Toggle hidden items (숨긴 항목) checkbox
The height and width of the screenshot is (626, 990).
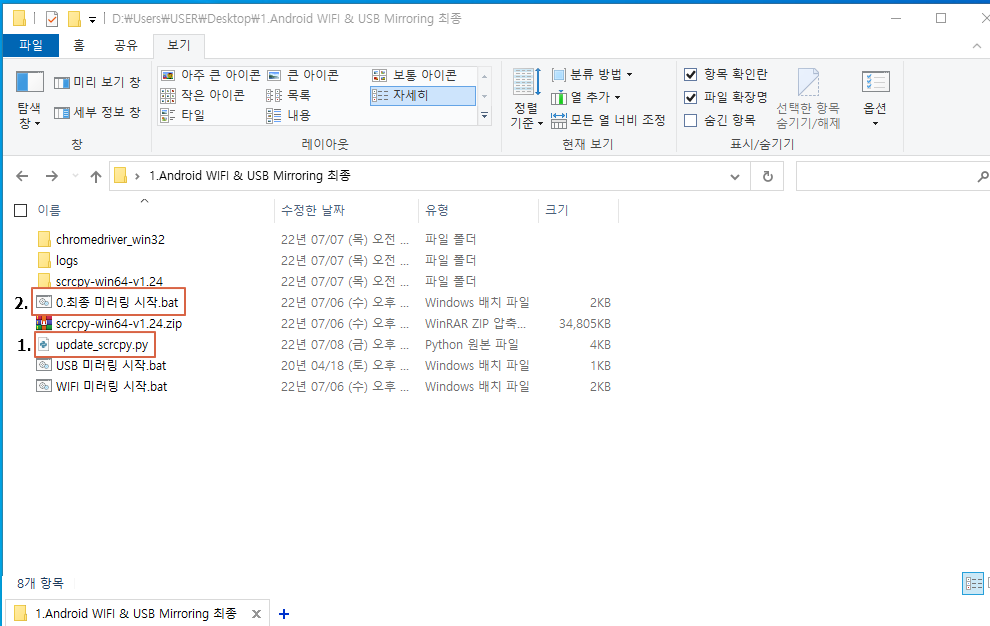691,120
